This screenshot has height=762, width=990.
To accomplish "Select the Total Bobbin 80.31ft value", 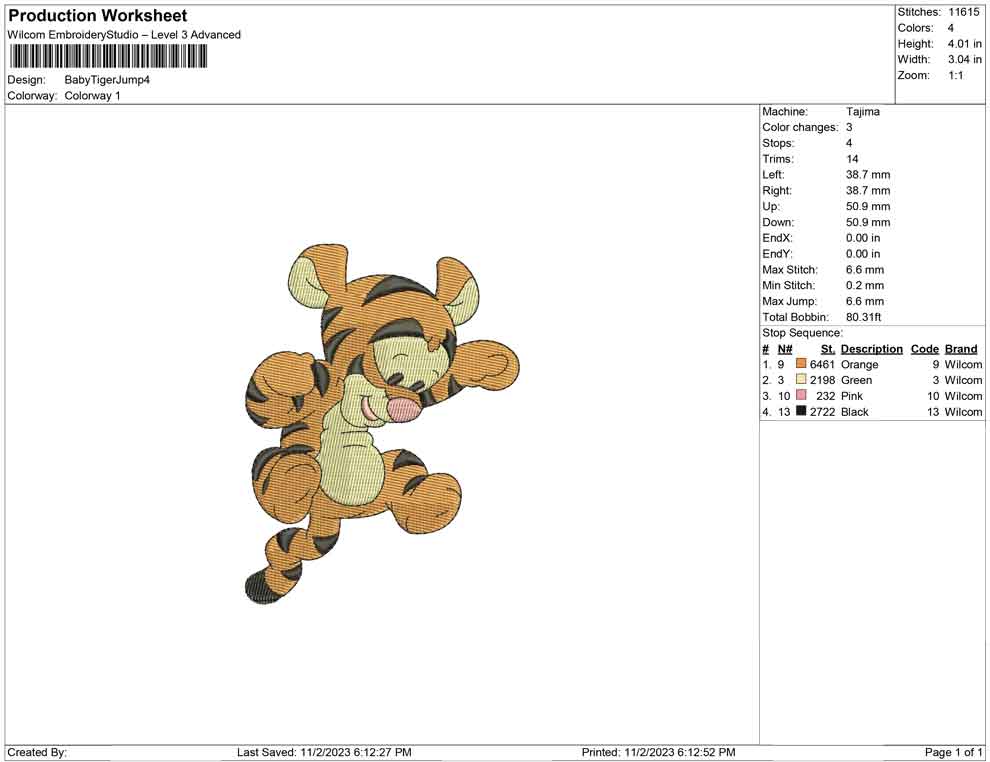I will (x=865, y=317).
